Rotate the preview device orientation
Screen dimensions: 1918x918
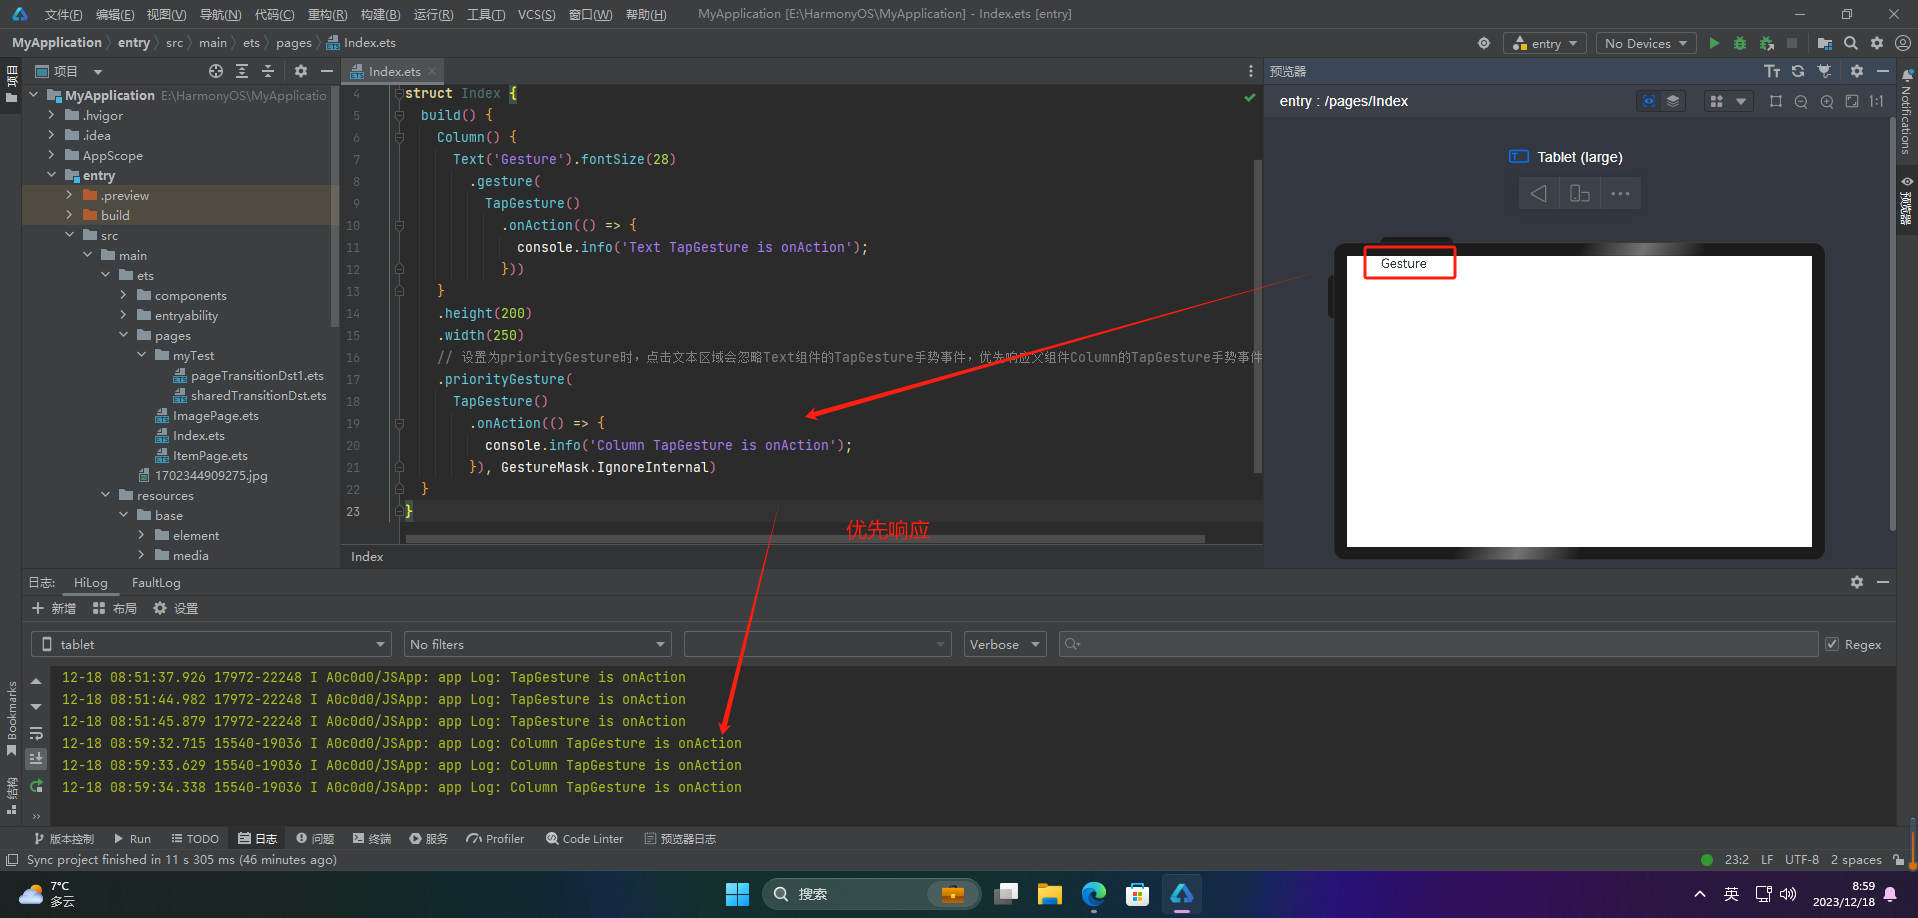[1580, 193]
